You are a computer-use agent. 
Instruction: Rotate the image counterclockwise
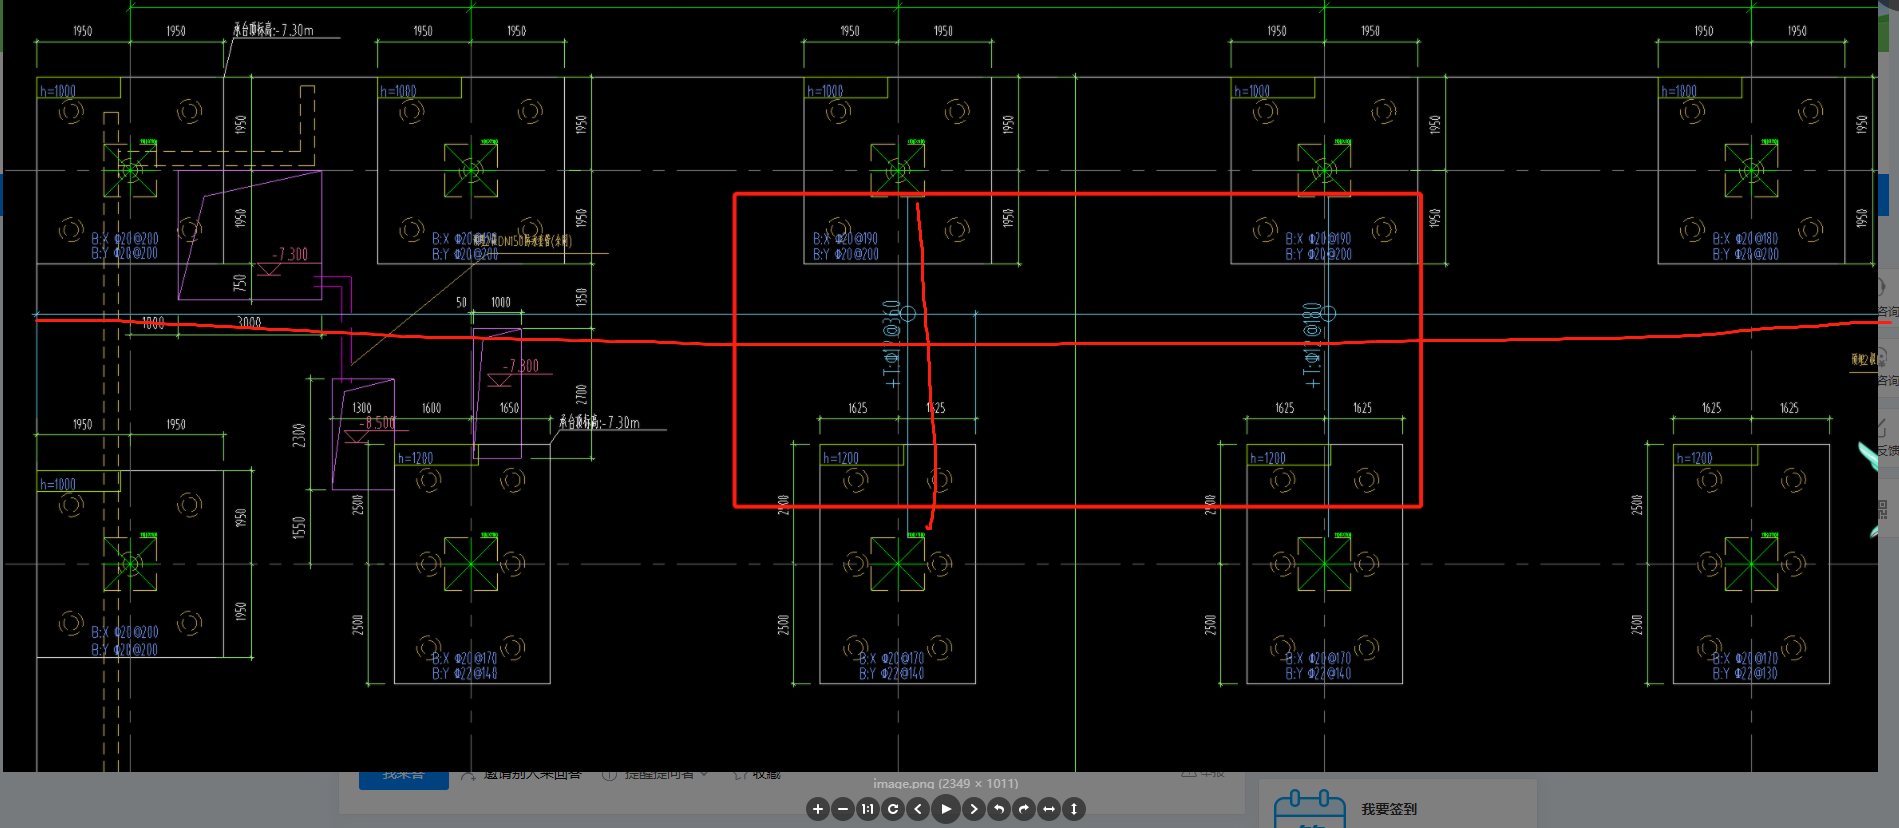(x=999, y=809)
